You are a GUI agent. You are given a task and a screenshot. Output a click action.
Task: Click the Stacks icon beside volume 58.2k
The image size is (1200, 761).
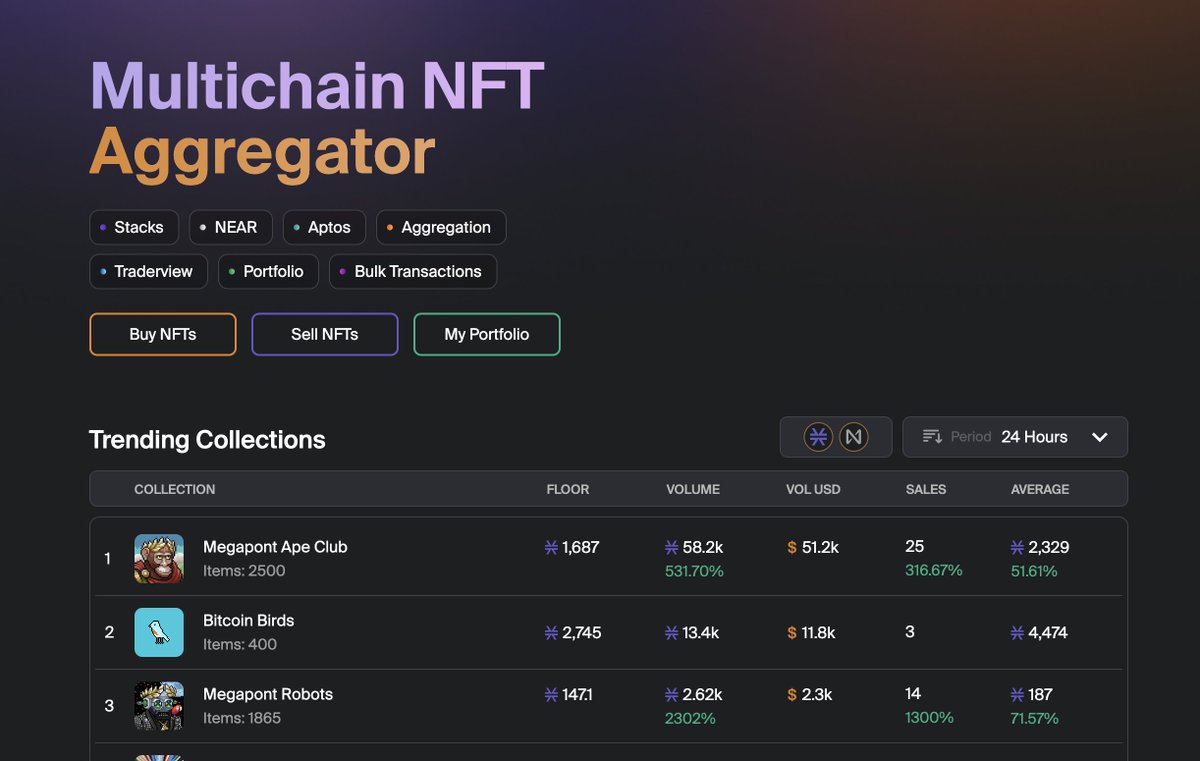click(671, 547)
